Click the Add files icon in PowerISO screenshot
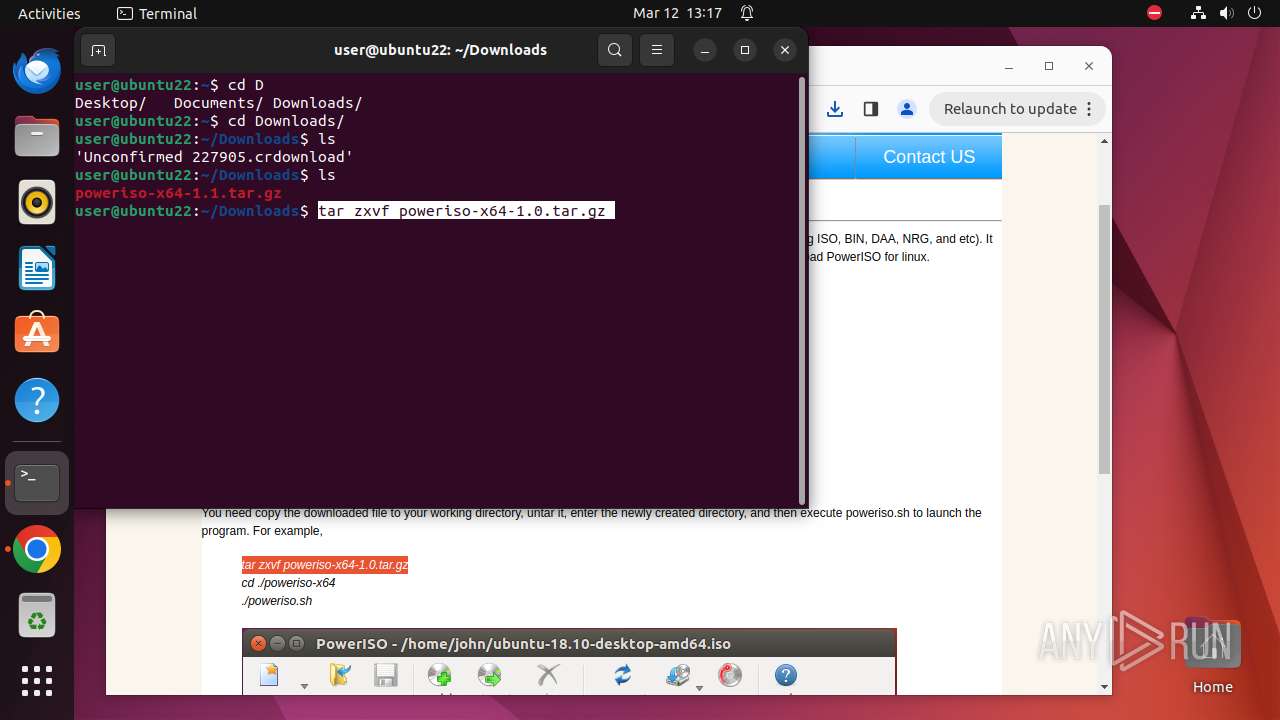 (x=439, y=677)
